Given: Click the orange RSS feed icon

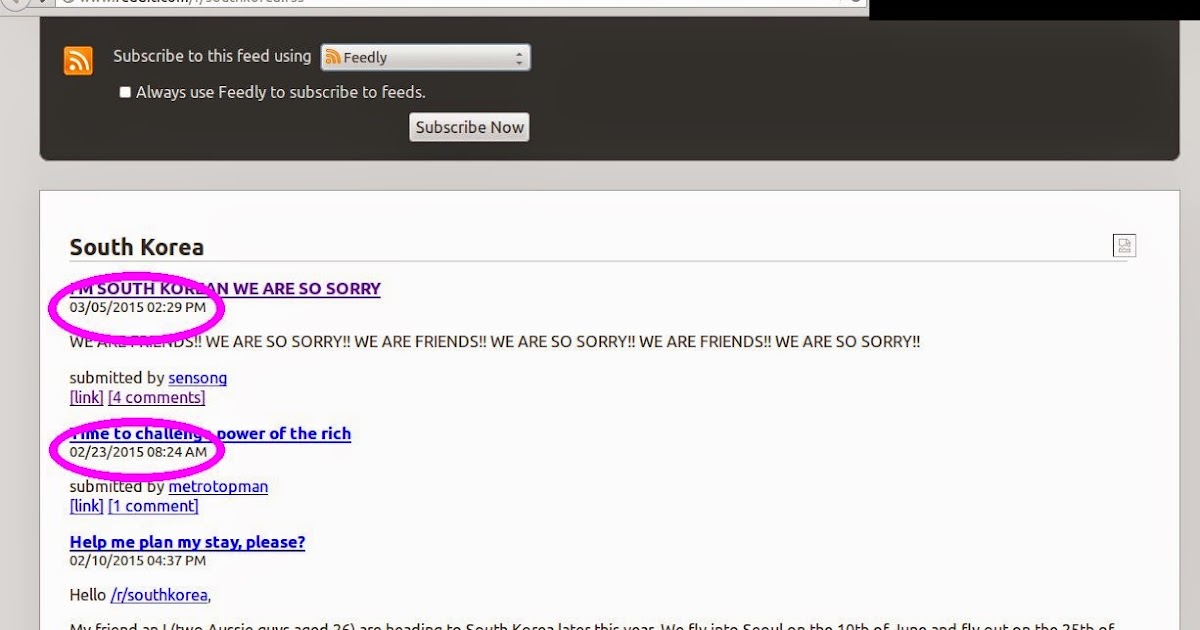Looking at the screenshot, I should (x=78, y=60).
